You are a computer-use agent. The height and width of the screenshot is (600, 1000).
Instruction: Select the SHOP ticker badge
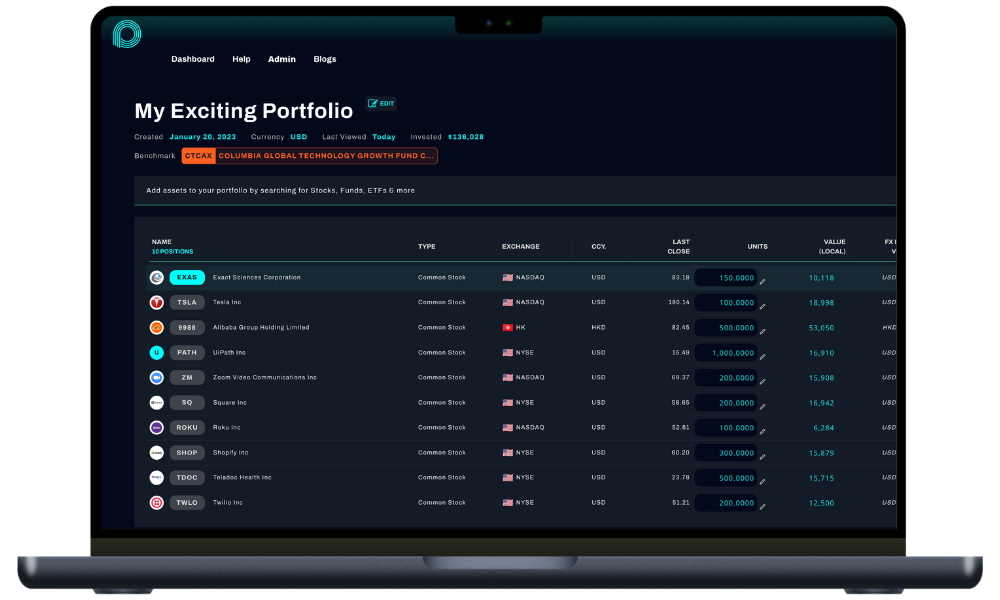pyautogui.click(x=187, y=453)
